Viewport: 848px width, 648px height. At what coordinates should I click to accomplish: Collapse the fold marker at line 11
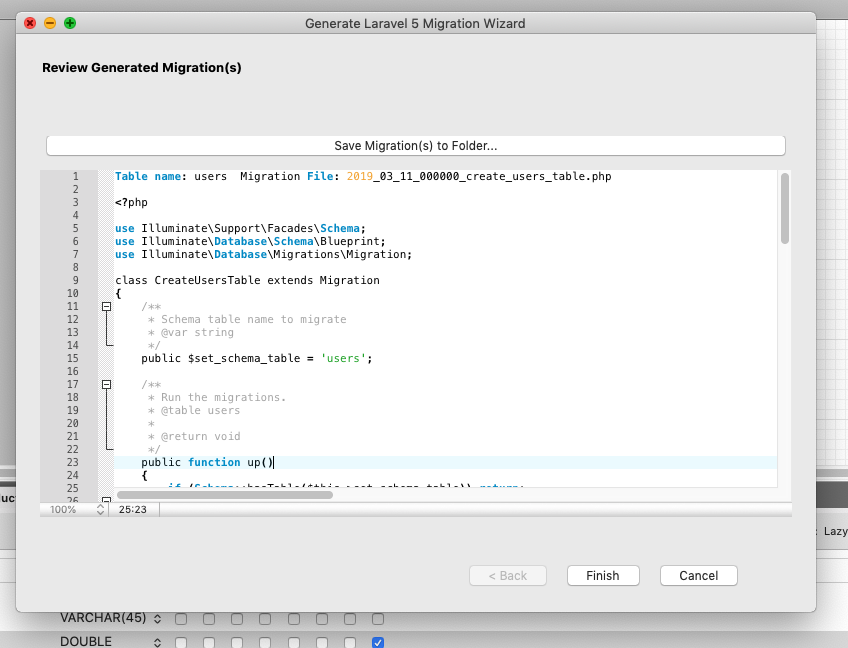point(107,307)
